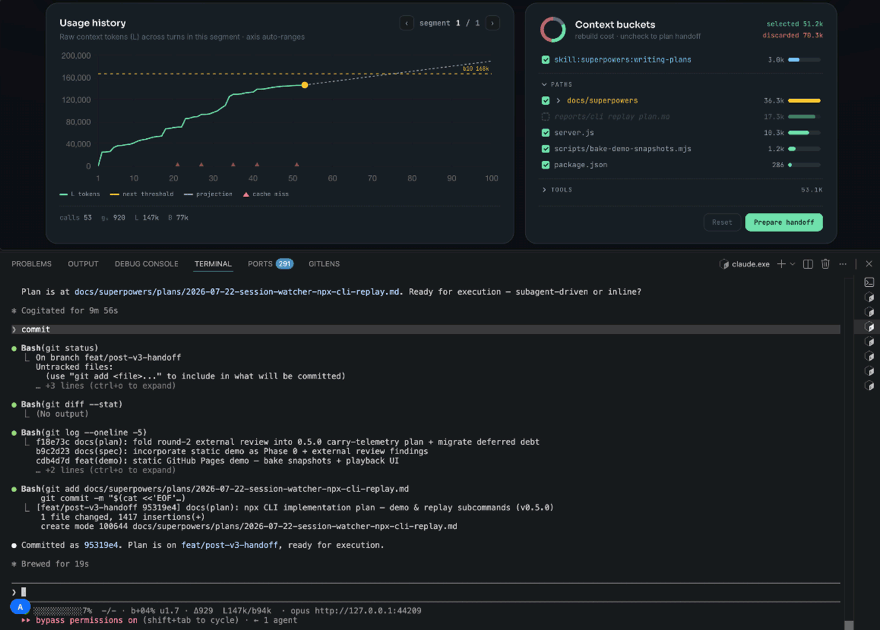
Task: Click the 95319e4 commit hash link
Action: coord(101,545)
